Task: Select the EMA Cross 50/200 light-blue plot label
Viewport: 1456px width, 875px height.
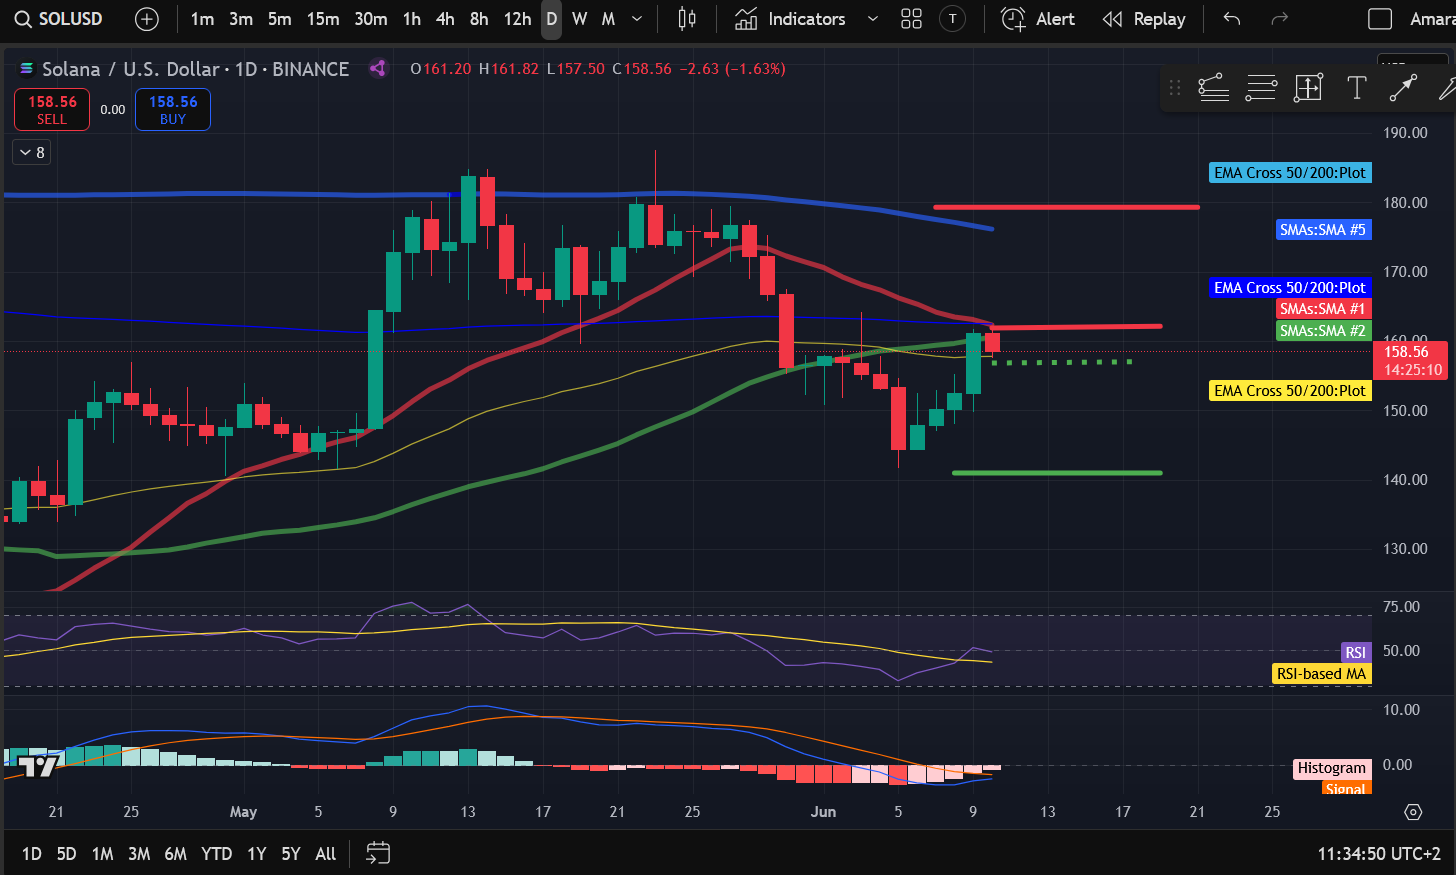Action: pyautogui.click(x=1289, y=173)
